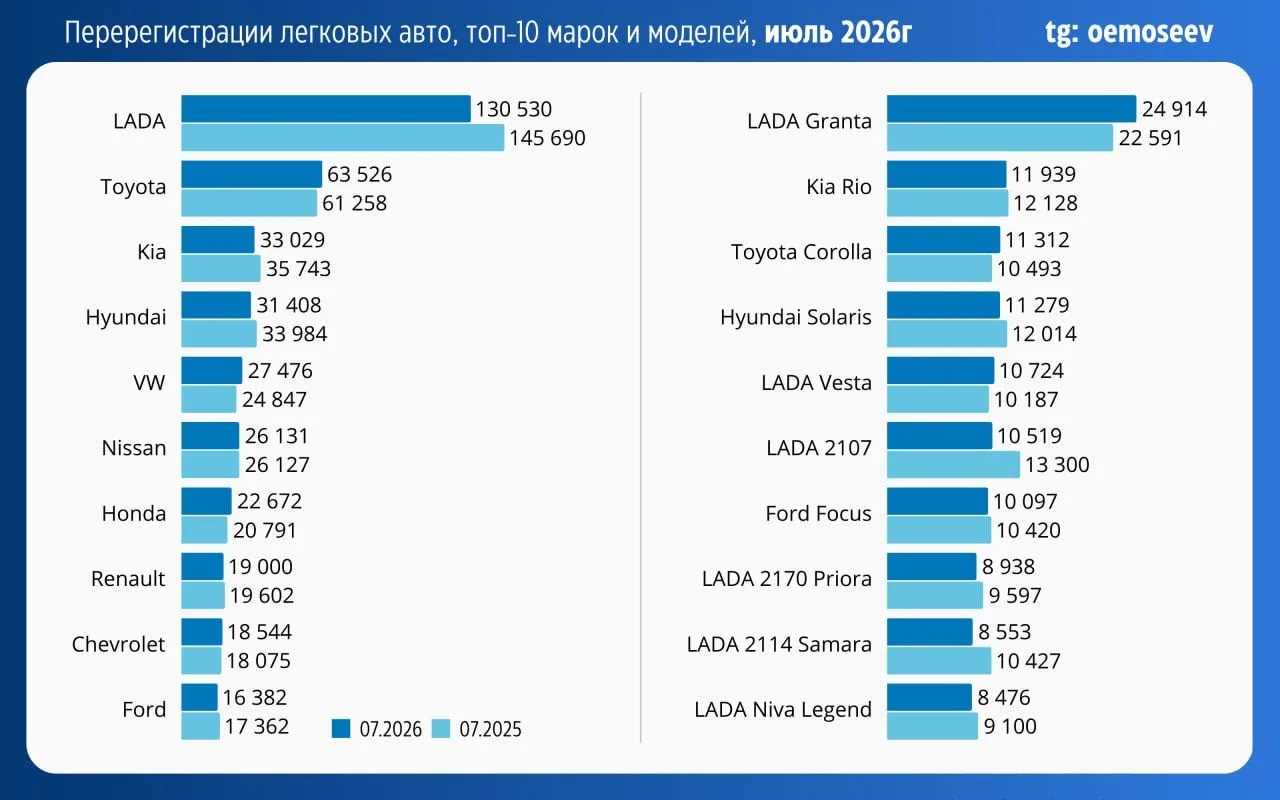Click the chart title ending "июль 2026г"
1280x800 pixels.
pyautogui.click(x=488, y=33)
